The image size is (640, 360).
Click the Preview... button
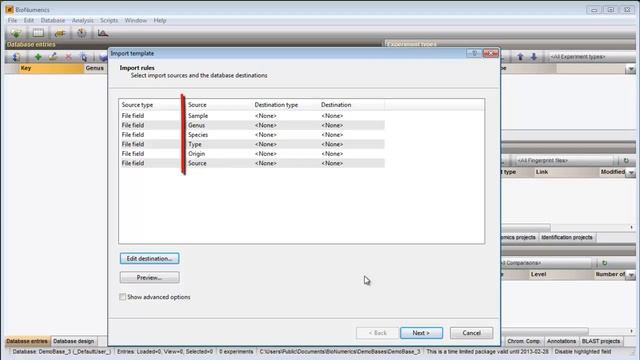coord(149,278)
